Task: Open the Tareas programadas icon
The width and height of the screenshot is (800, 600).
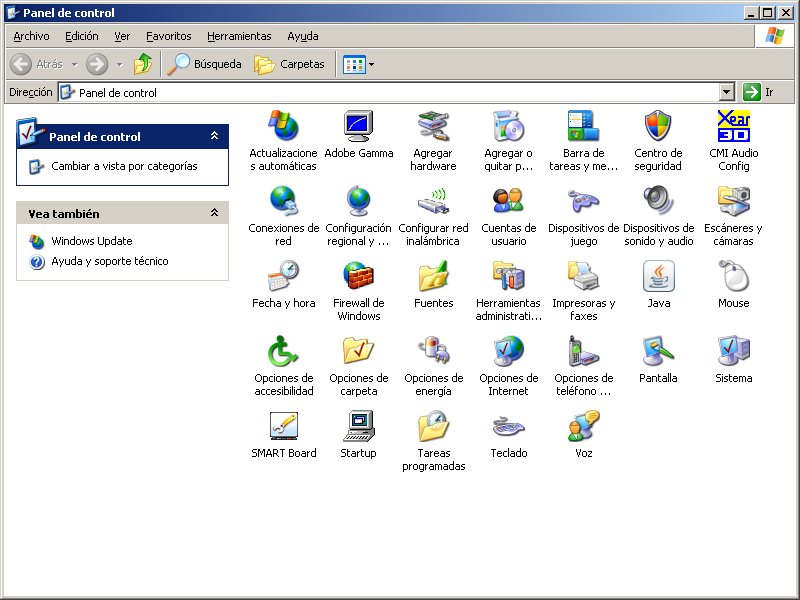Action: click(433, 426)
